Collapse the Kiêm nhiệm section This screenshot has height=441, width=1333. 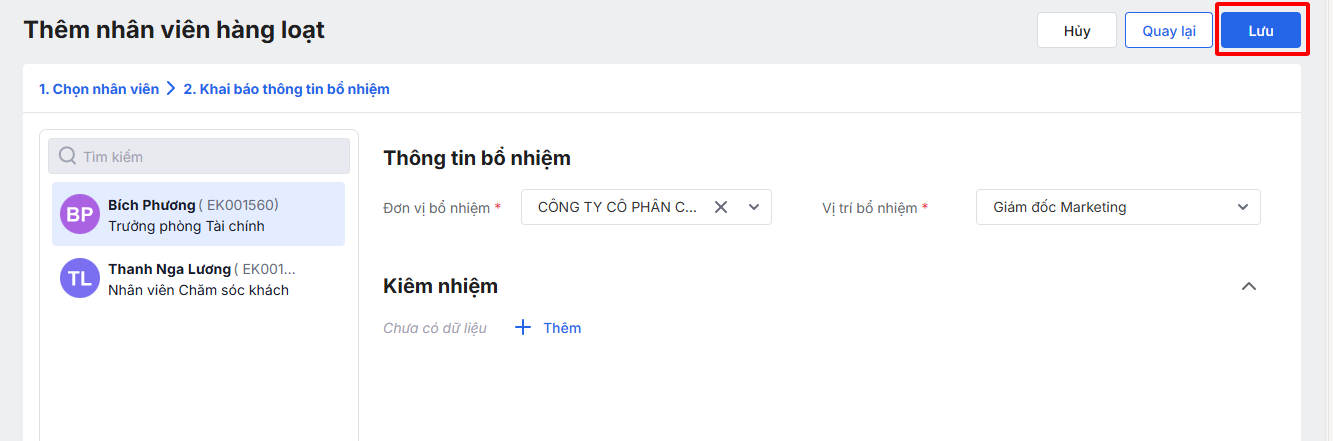1248,286
